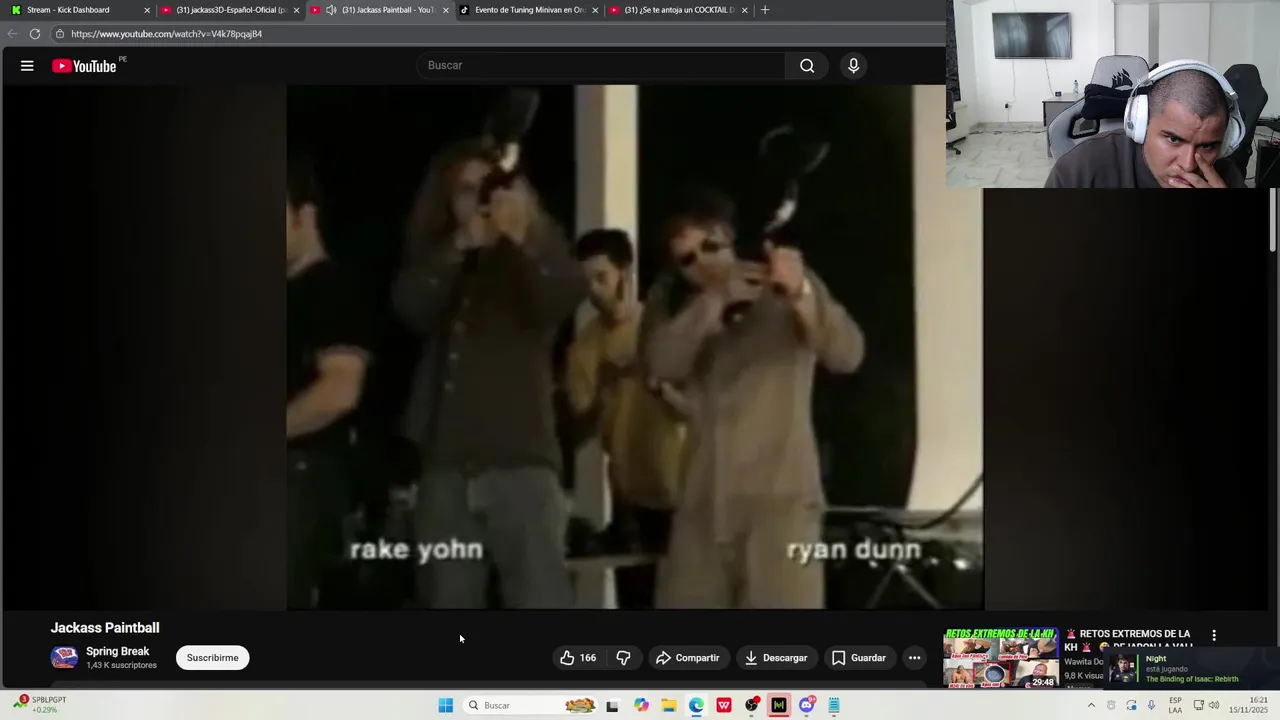Open volume settings in system tray
Screen dimensions: 1280x720
1214,706
